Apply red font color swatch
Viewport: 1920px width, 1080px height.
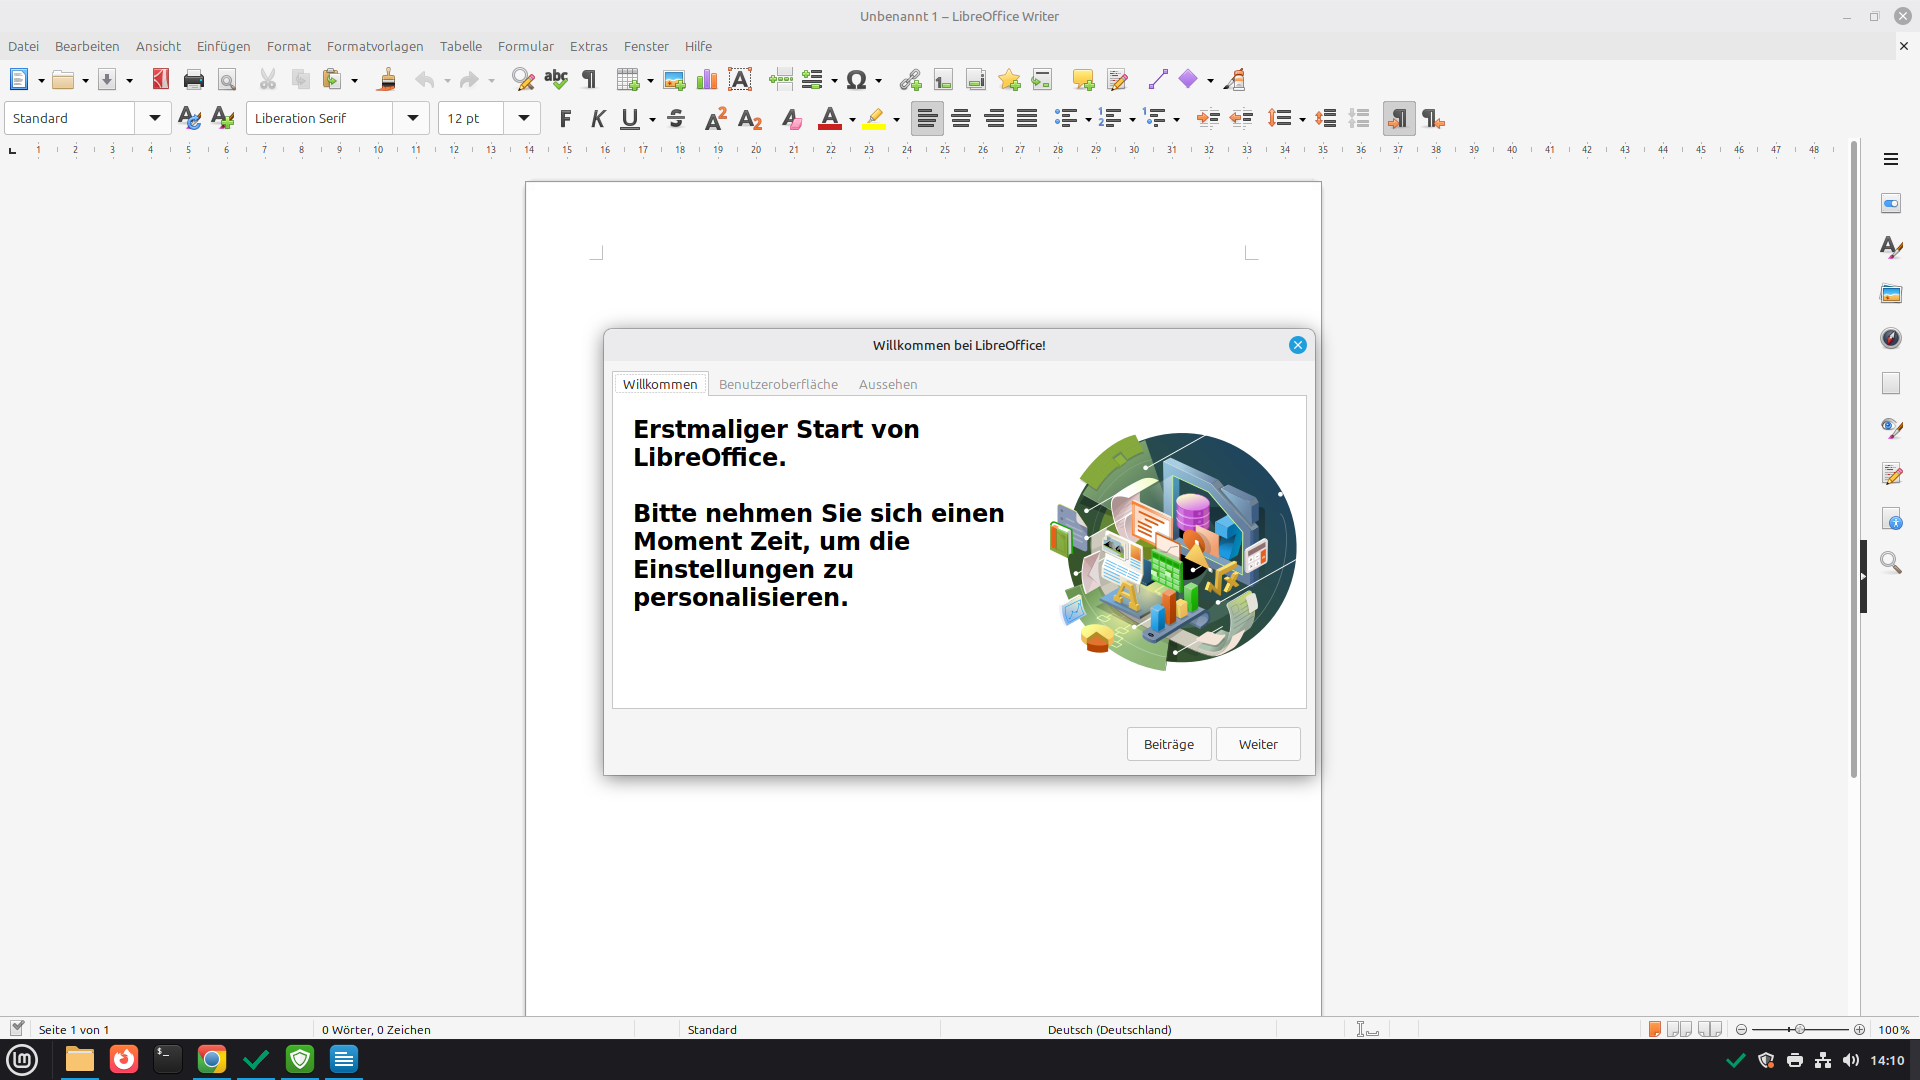[x=830, y=119]
